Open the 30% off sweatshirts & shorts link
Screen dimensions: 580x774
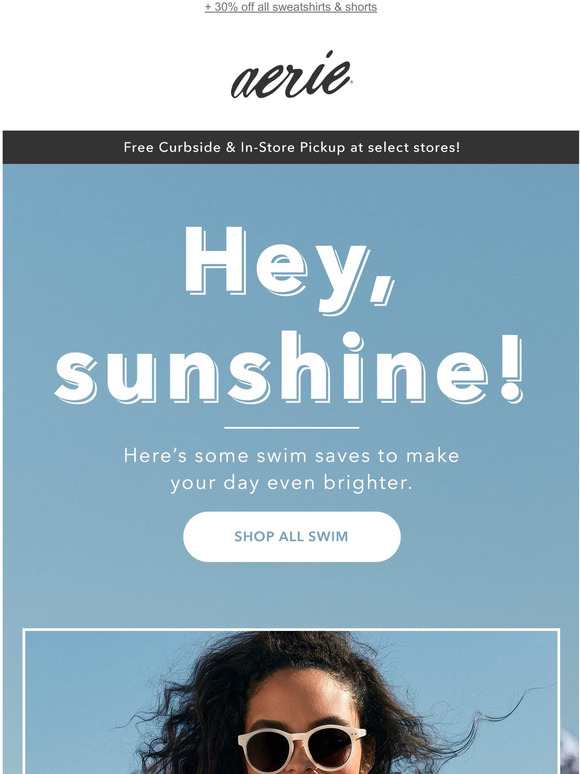pos(291,7)
